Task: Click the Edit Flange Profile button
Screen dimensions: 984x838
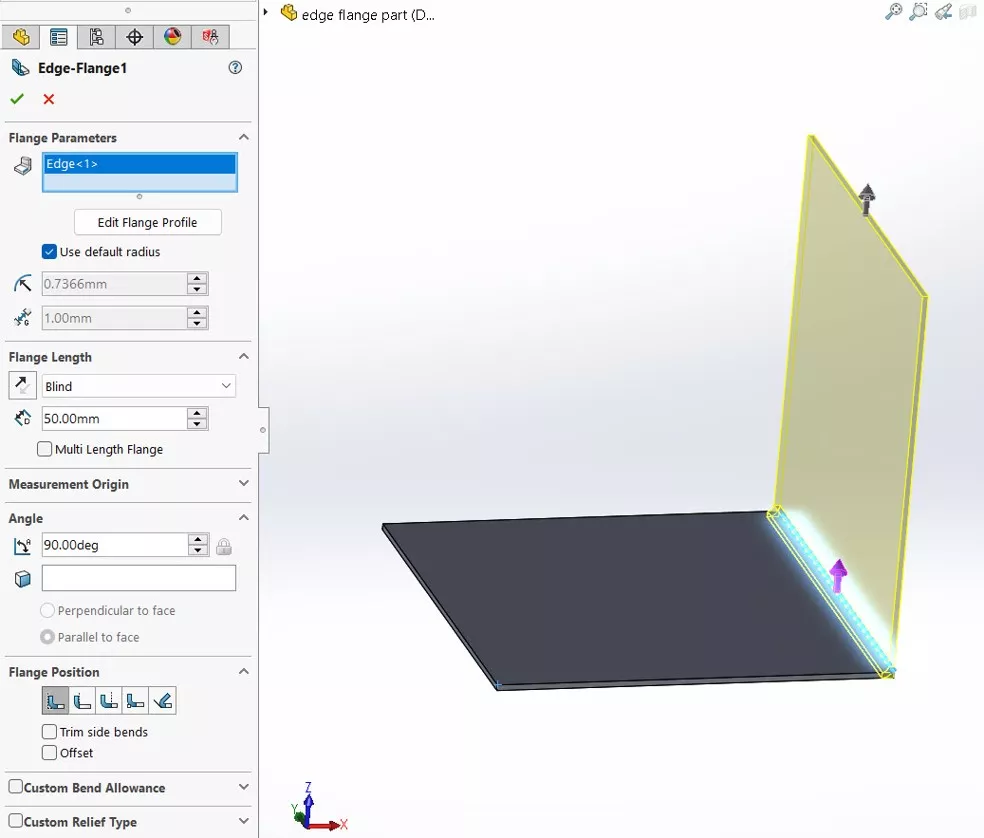Action: [147, 222]
